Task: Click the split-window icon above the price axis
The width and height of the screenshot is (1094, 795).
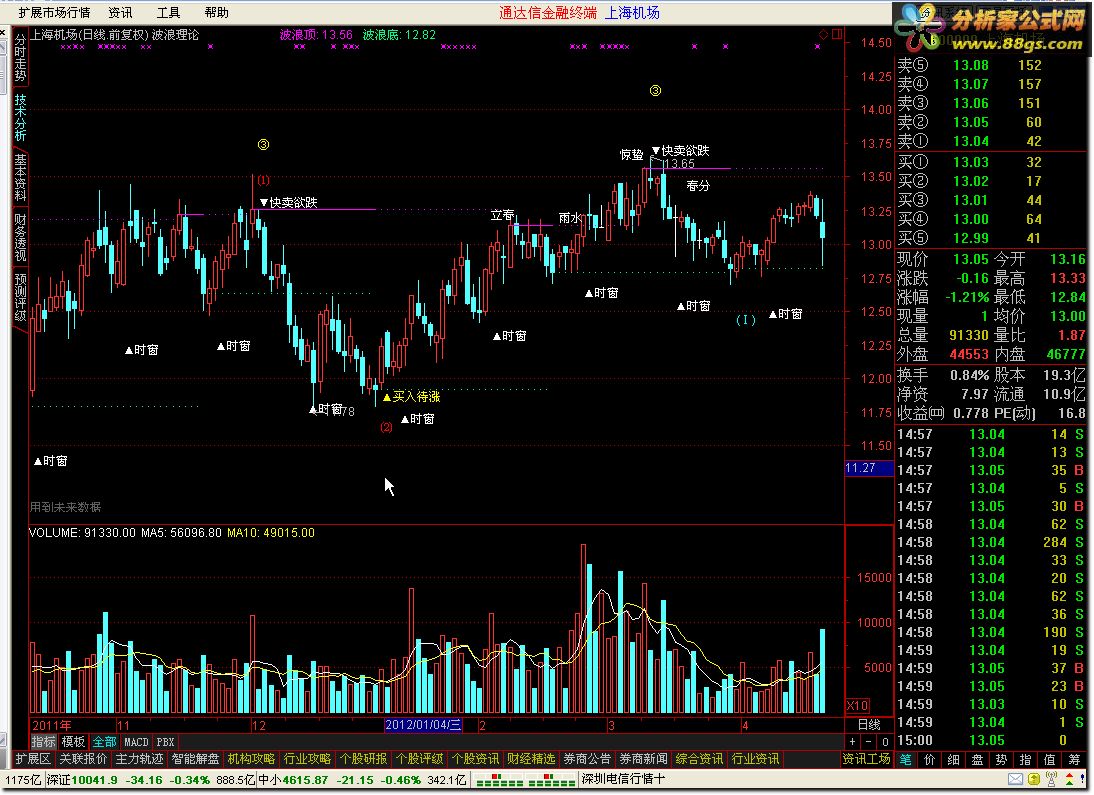Action: [837, 34]
